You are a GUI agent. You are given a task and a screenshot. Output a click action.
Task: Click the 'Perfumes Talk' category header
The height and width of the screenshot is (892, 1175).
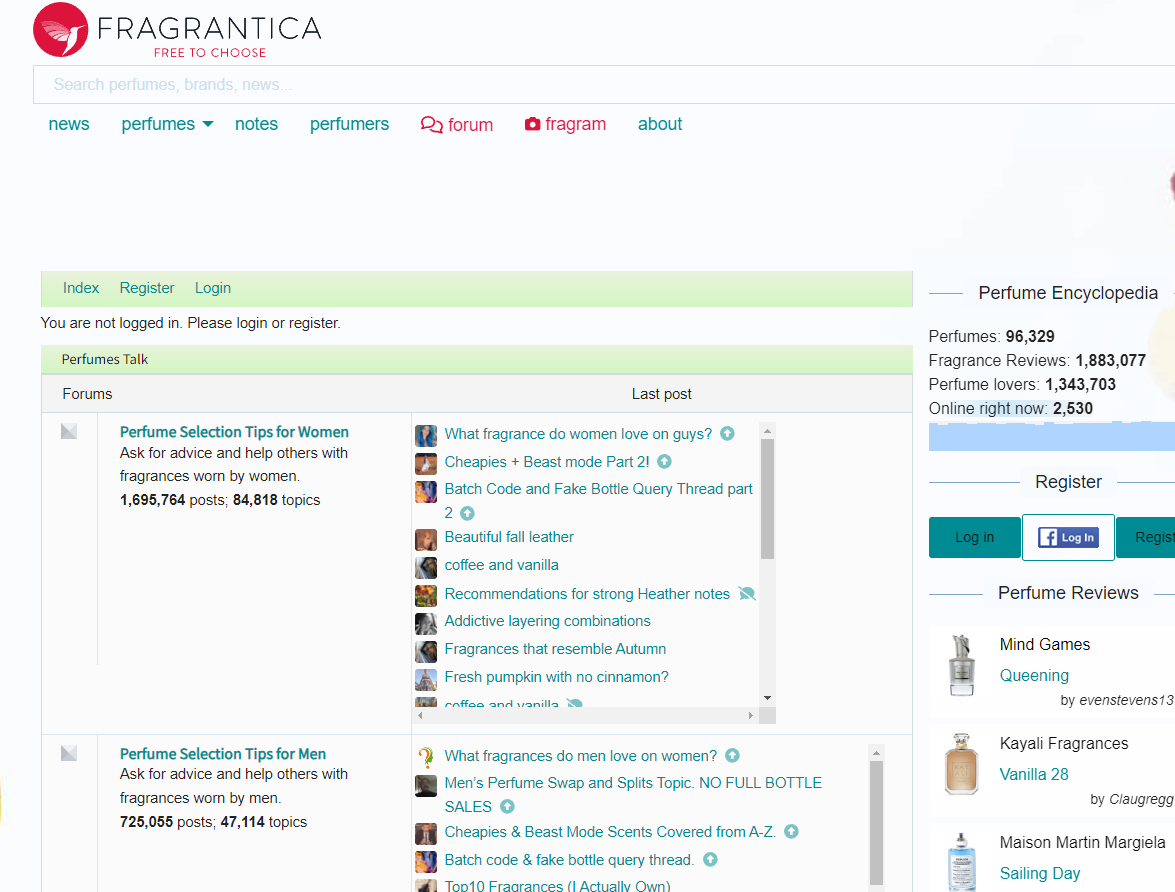(105, 359)
